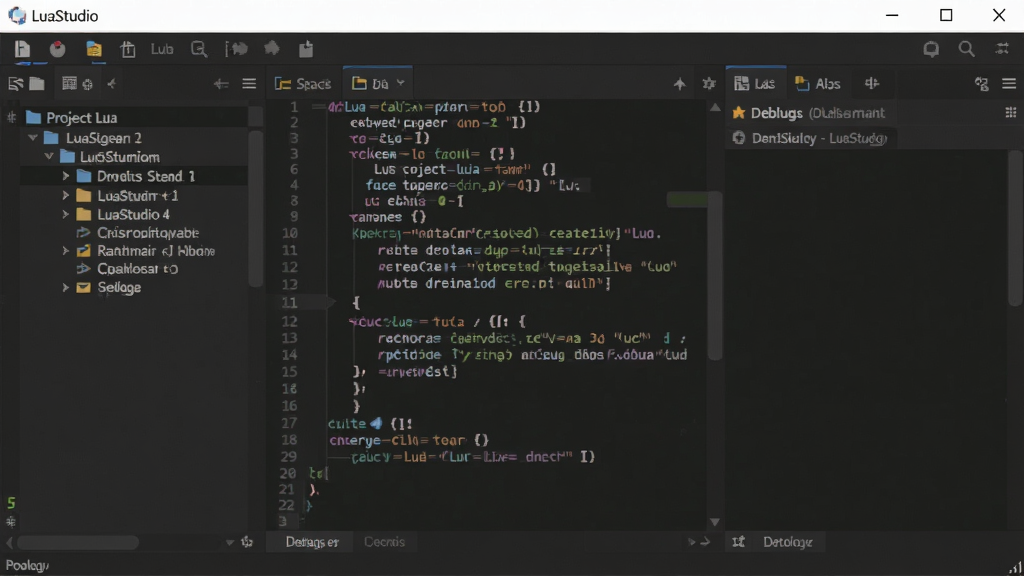This screenshot has width=1024, height=576.
Task: Select the Crisropitqvable file
Action: [x=138, y=232]
